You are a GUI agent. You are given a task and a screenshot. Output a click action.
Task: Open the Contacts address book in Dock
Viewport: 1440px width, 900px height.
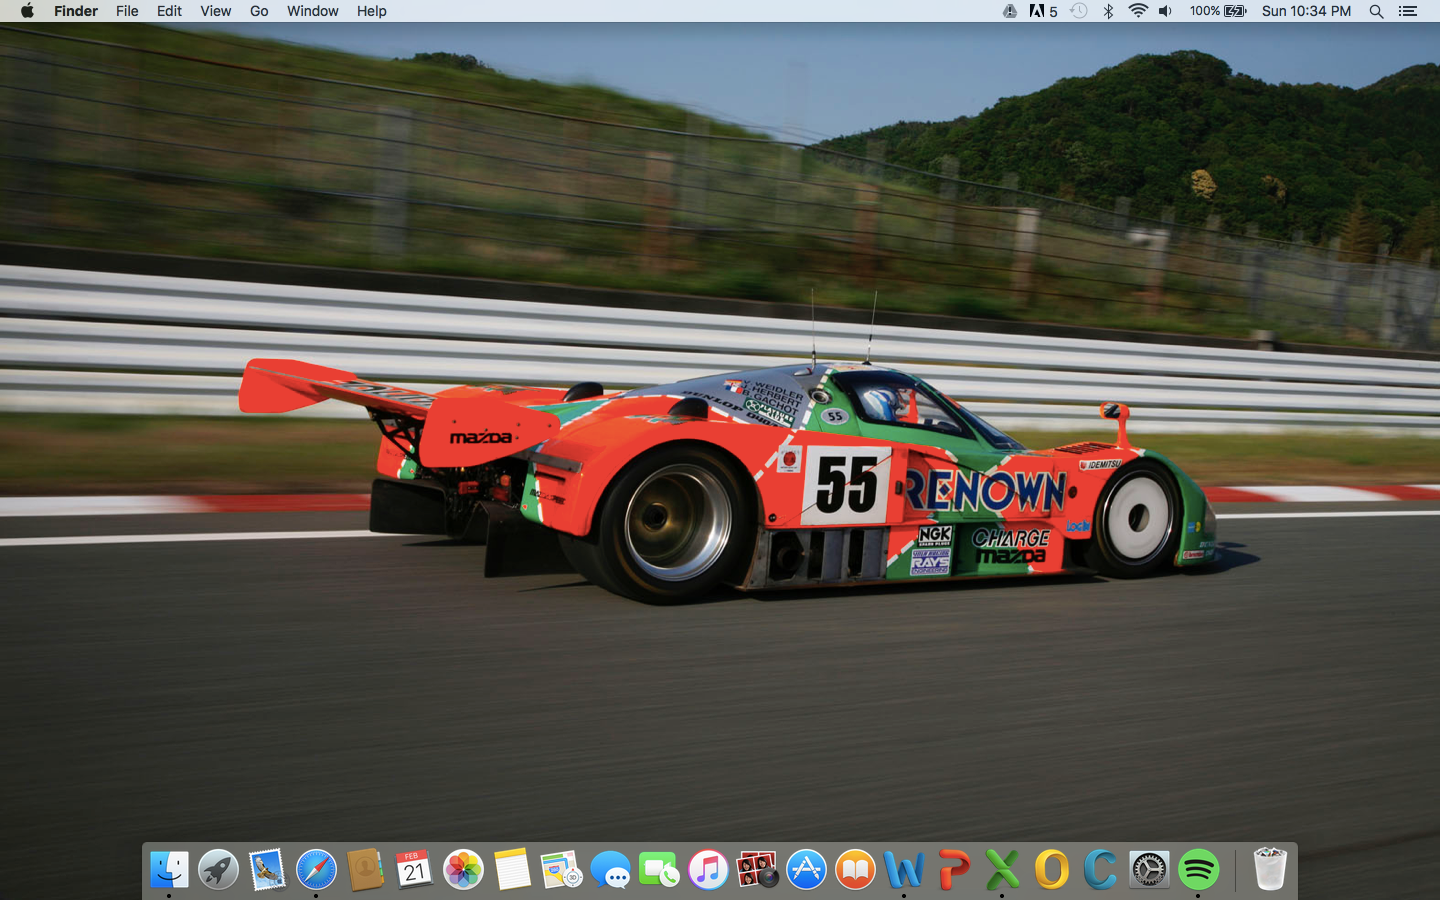[365, 870]
